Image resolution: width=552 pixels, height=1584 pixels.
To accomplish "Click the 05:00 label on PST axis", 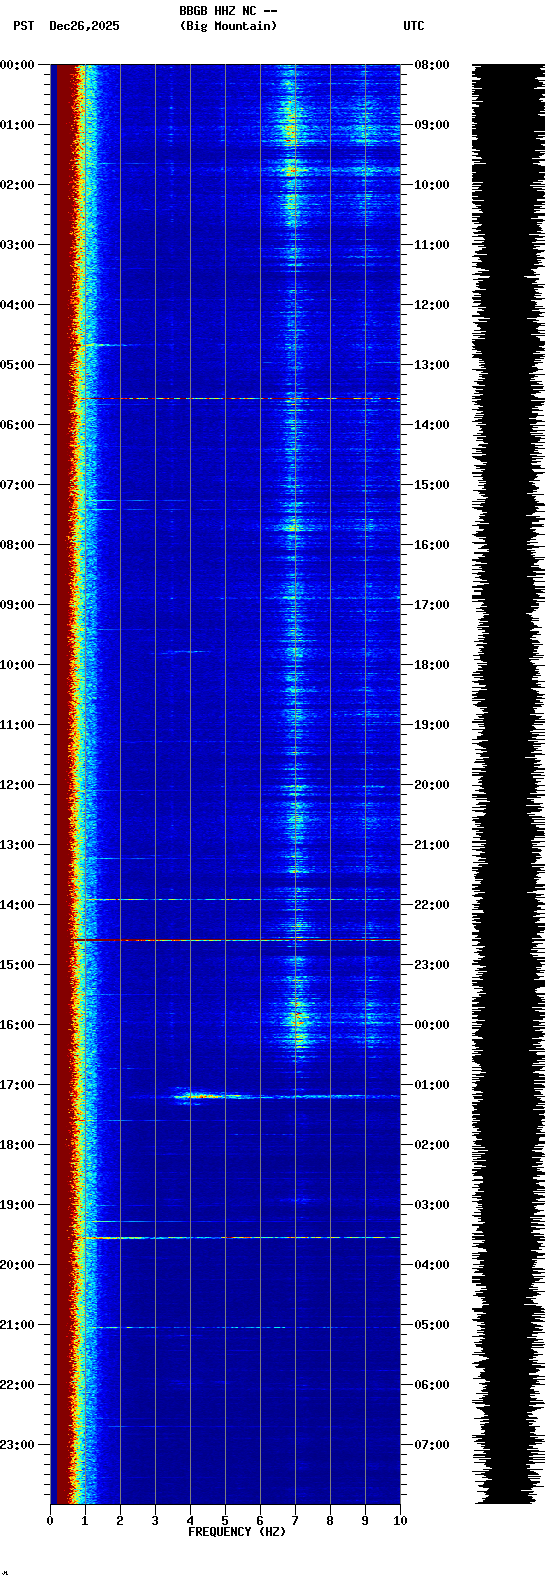I will pos(18,365).
